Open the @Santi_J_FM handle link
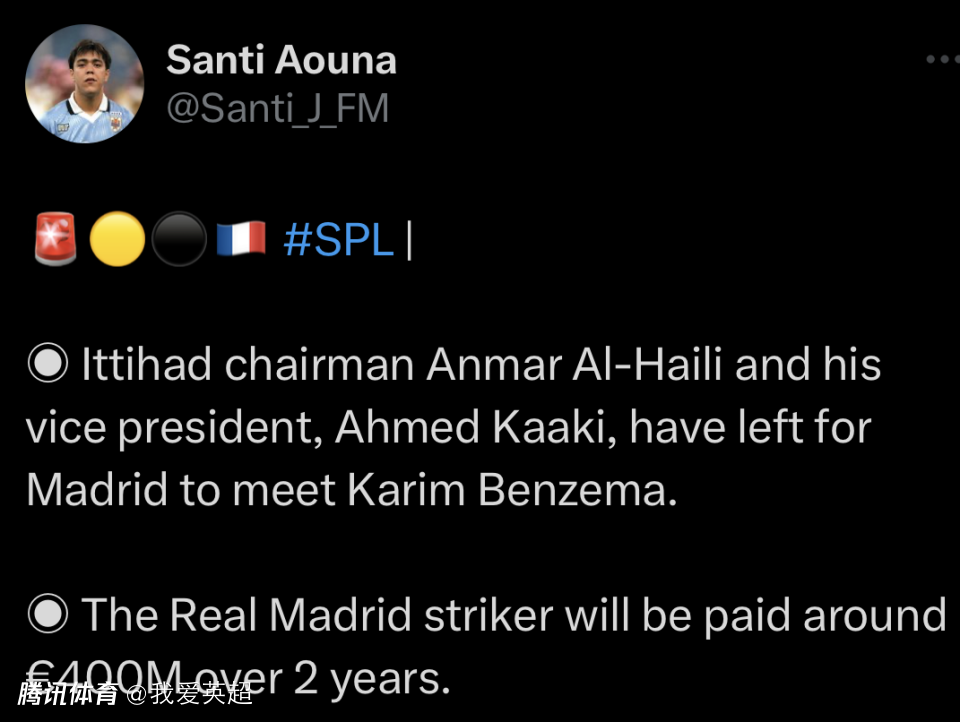Image resolution: width=960 pixels, height=722 pixels. (x=277, y=109)
